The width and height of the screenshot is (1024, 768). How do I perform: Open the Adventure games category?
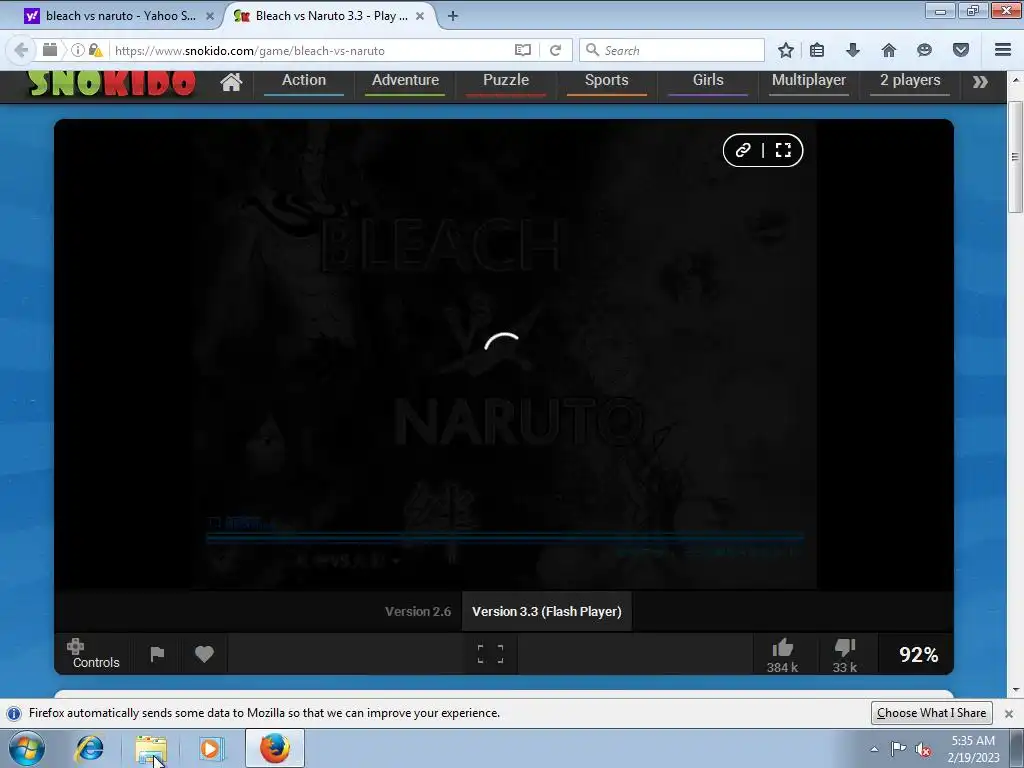[405, 81]
